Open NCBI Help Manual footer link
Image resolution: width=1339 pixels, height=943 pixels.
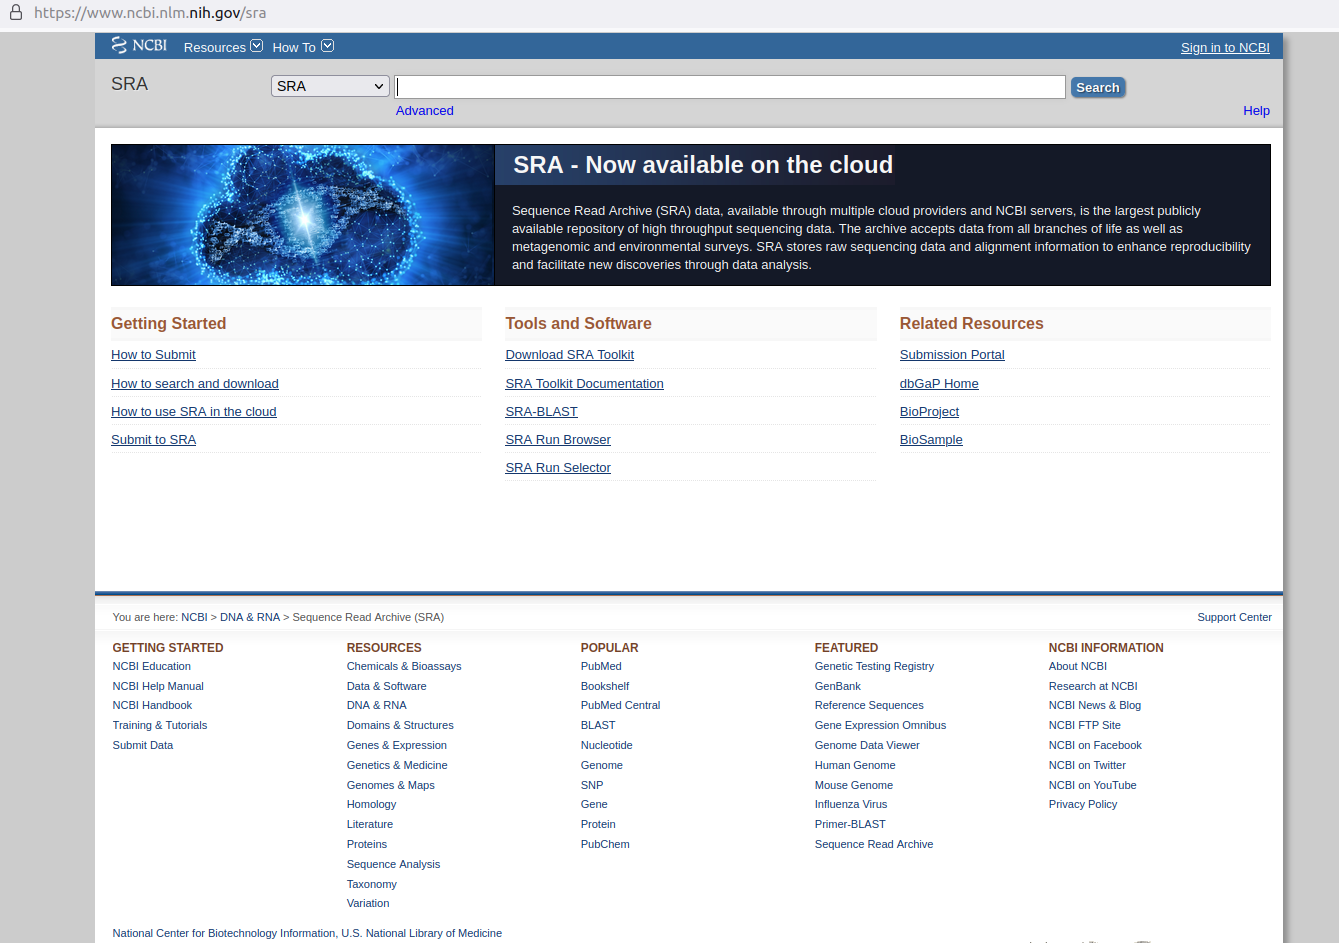(x=158, y=686)
